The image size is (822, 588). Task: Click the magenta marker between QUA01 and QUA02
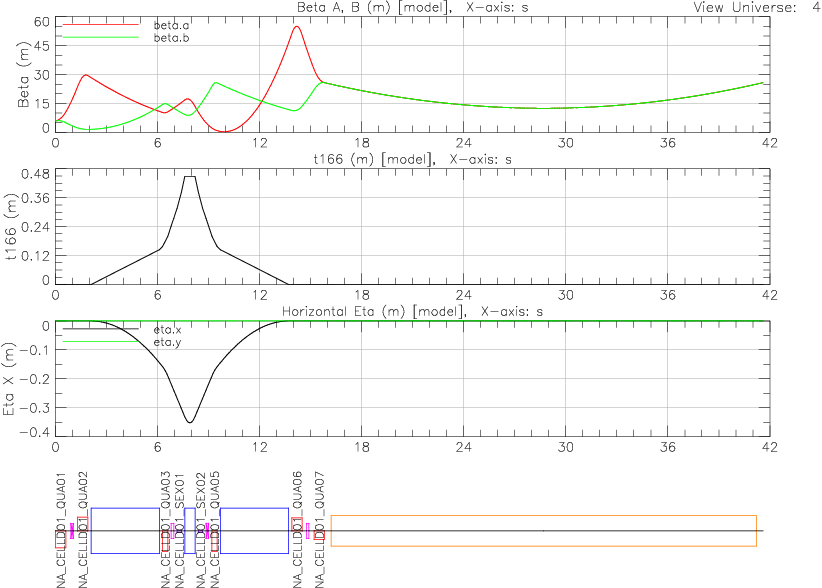coord(72,530)
